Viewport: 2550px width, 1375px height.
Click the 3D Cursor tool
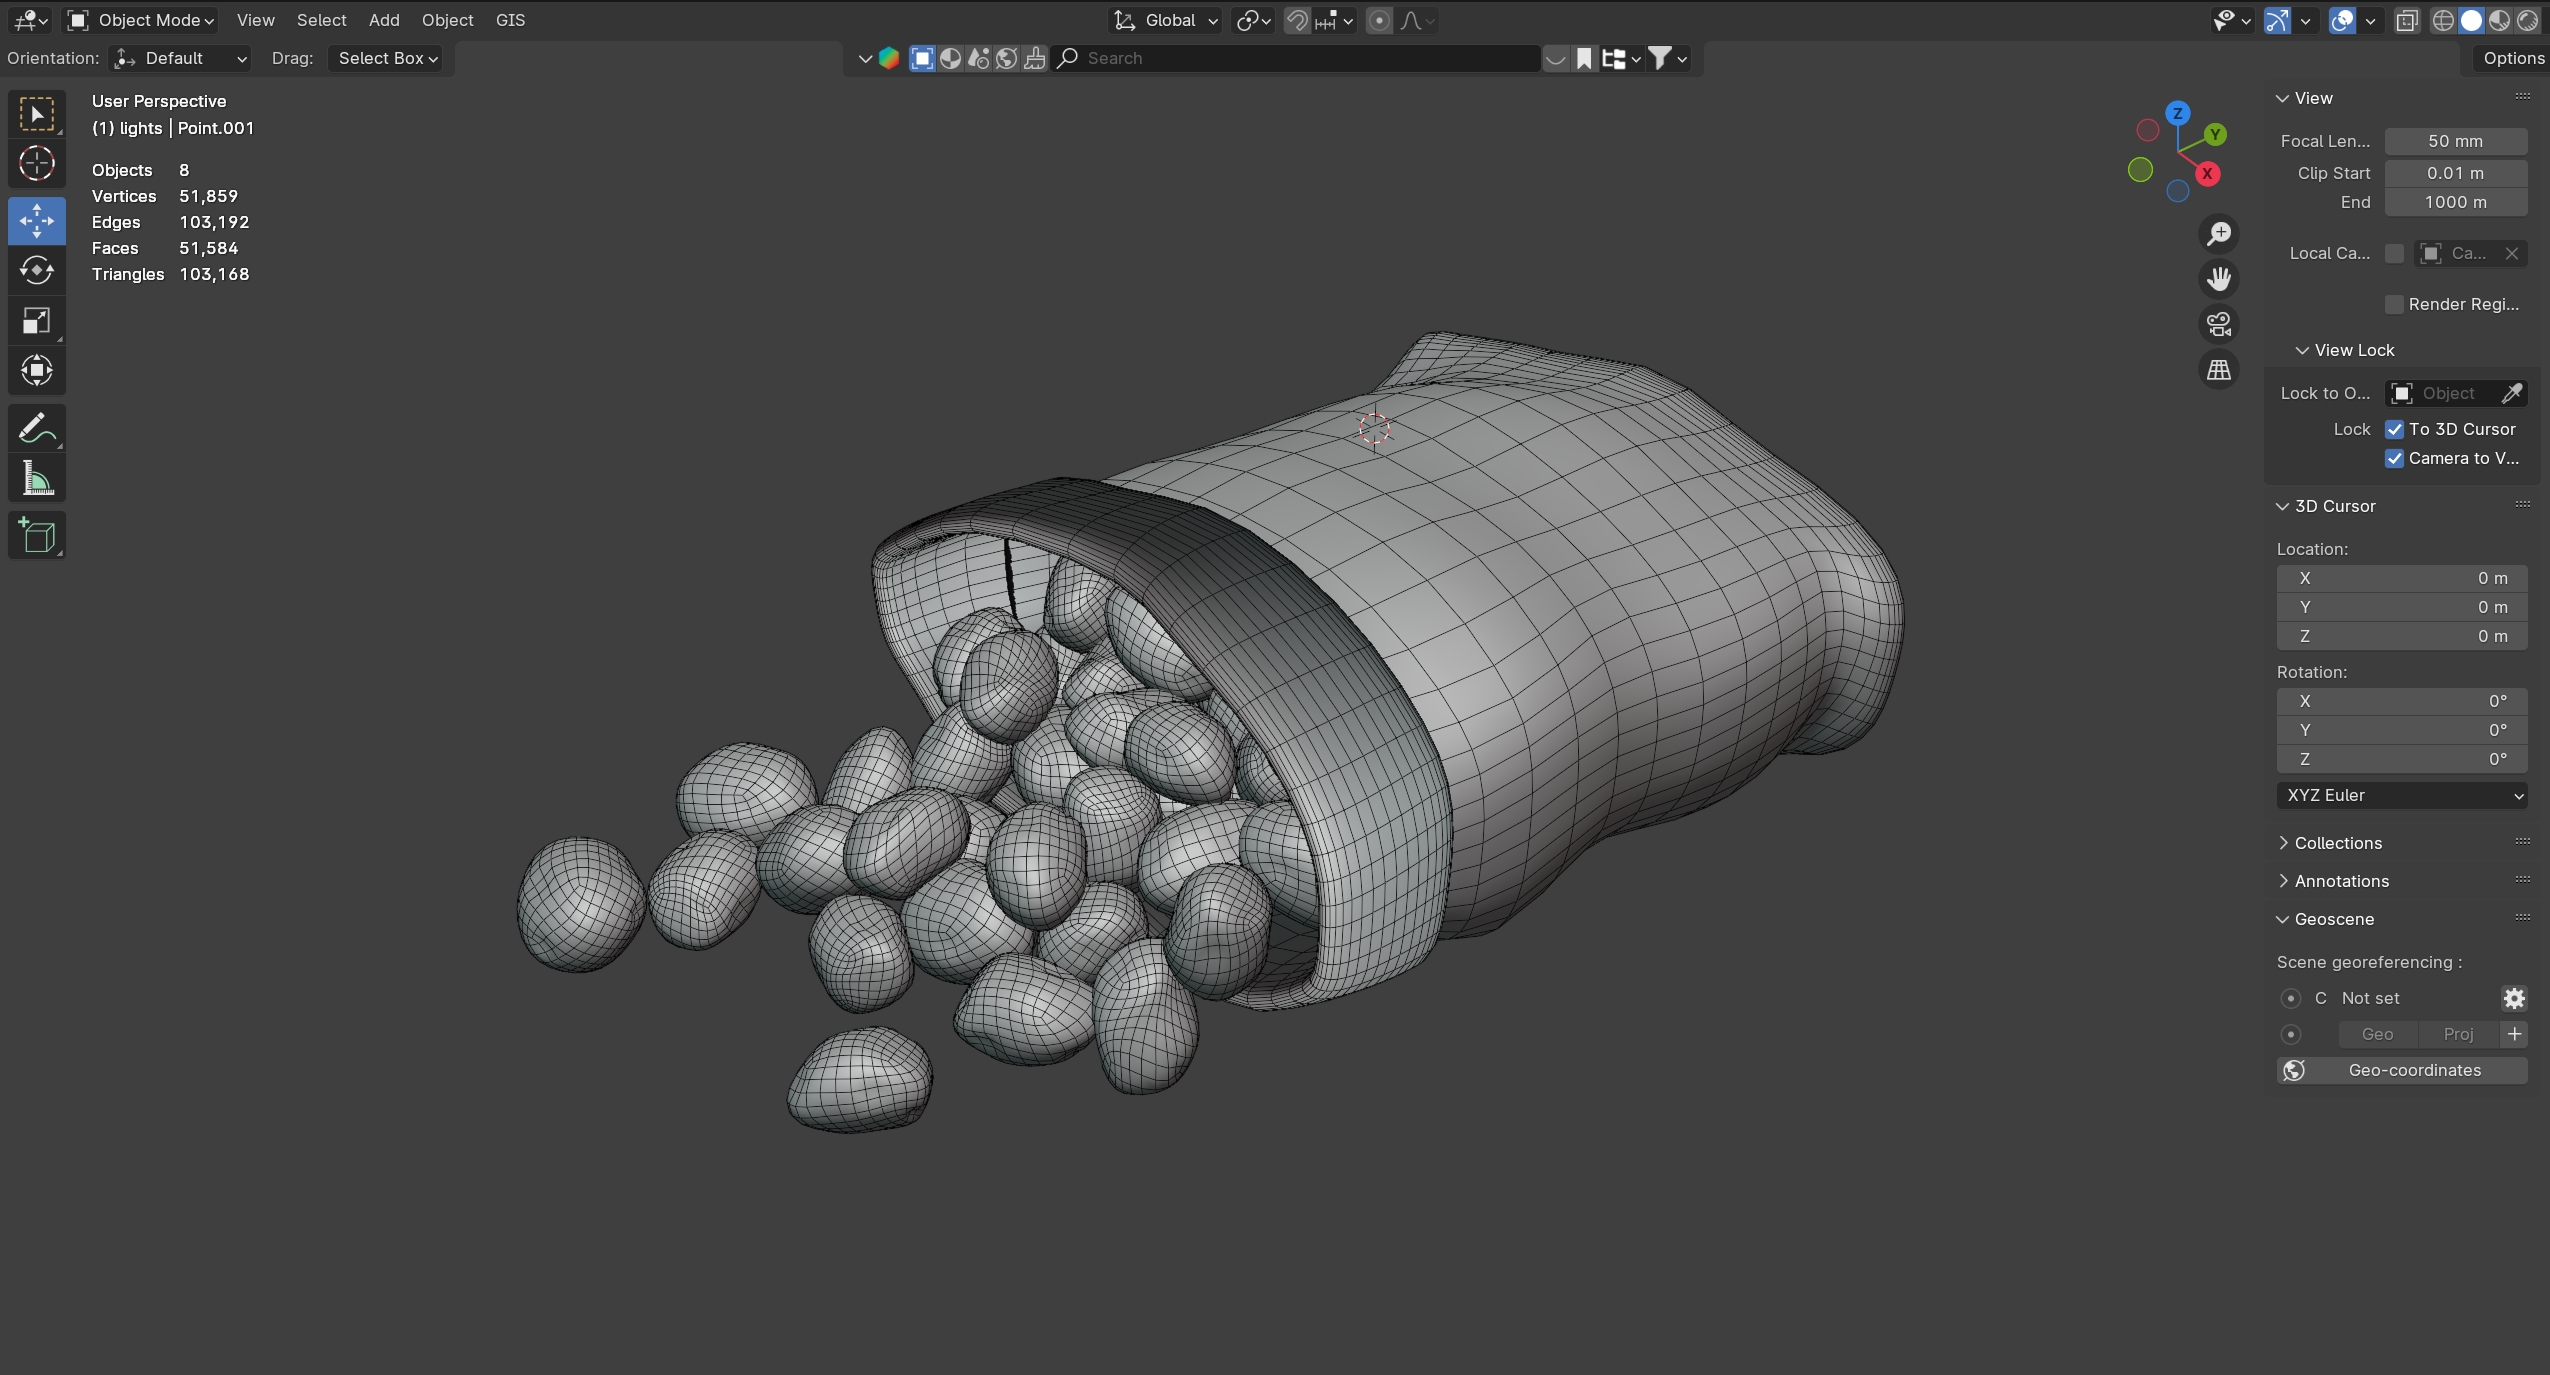37,163
